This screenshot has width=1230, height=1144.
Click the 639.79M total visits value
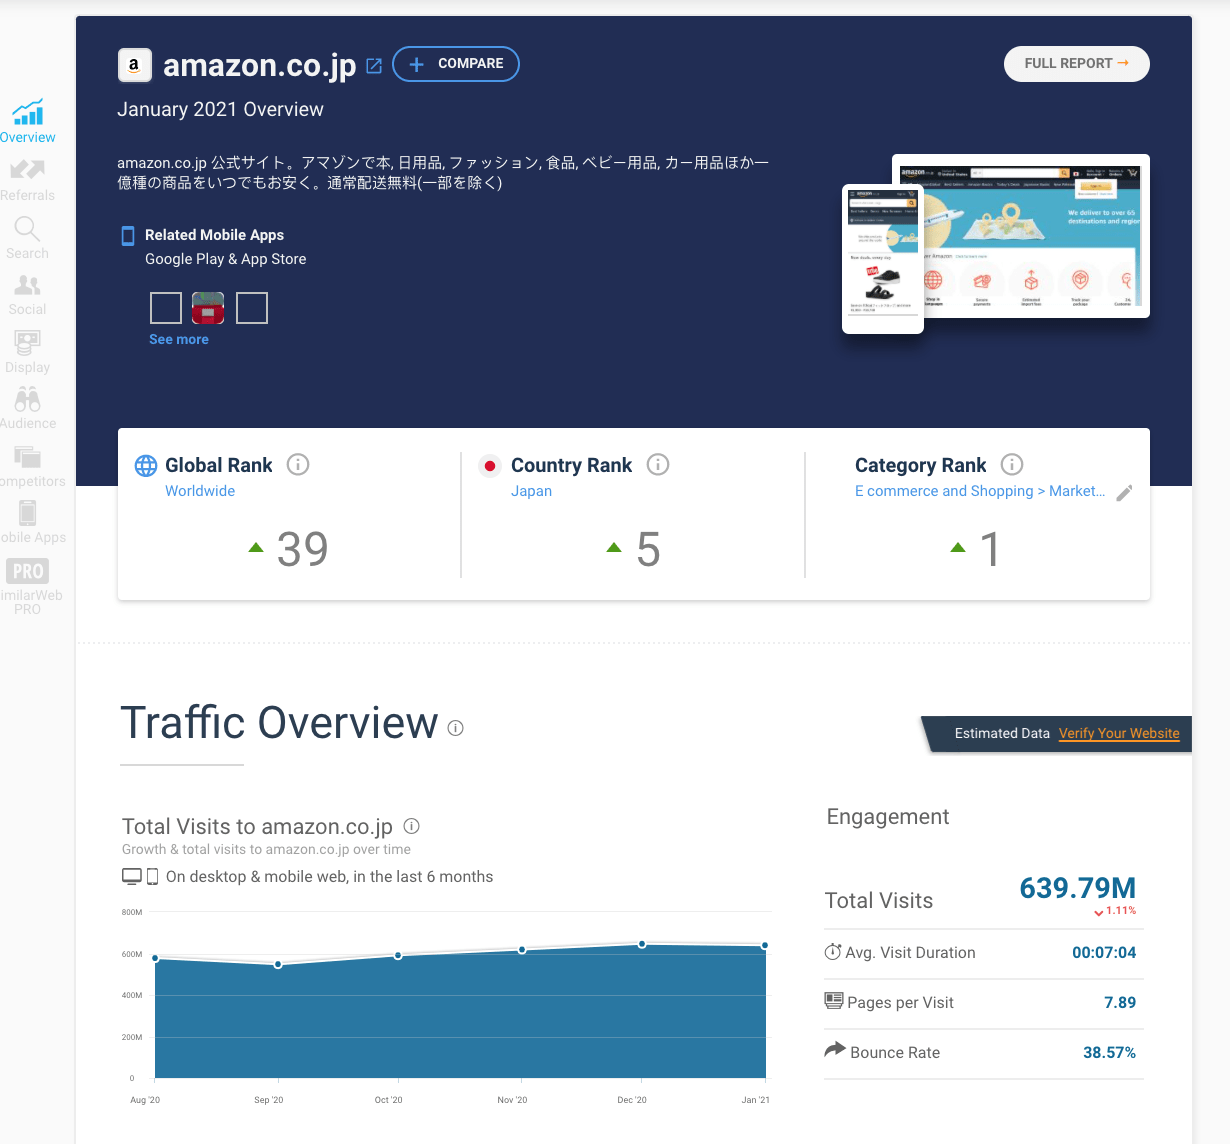click(x=1078, y=888)
